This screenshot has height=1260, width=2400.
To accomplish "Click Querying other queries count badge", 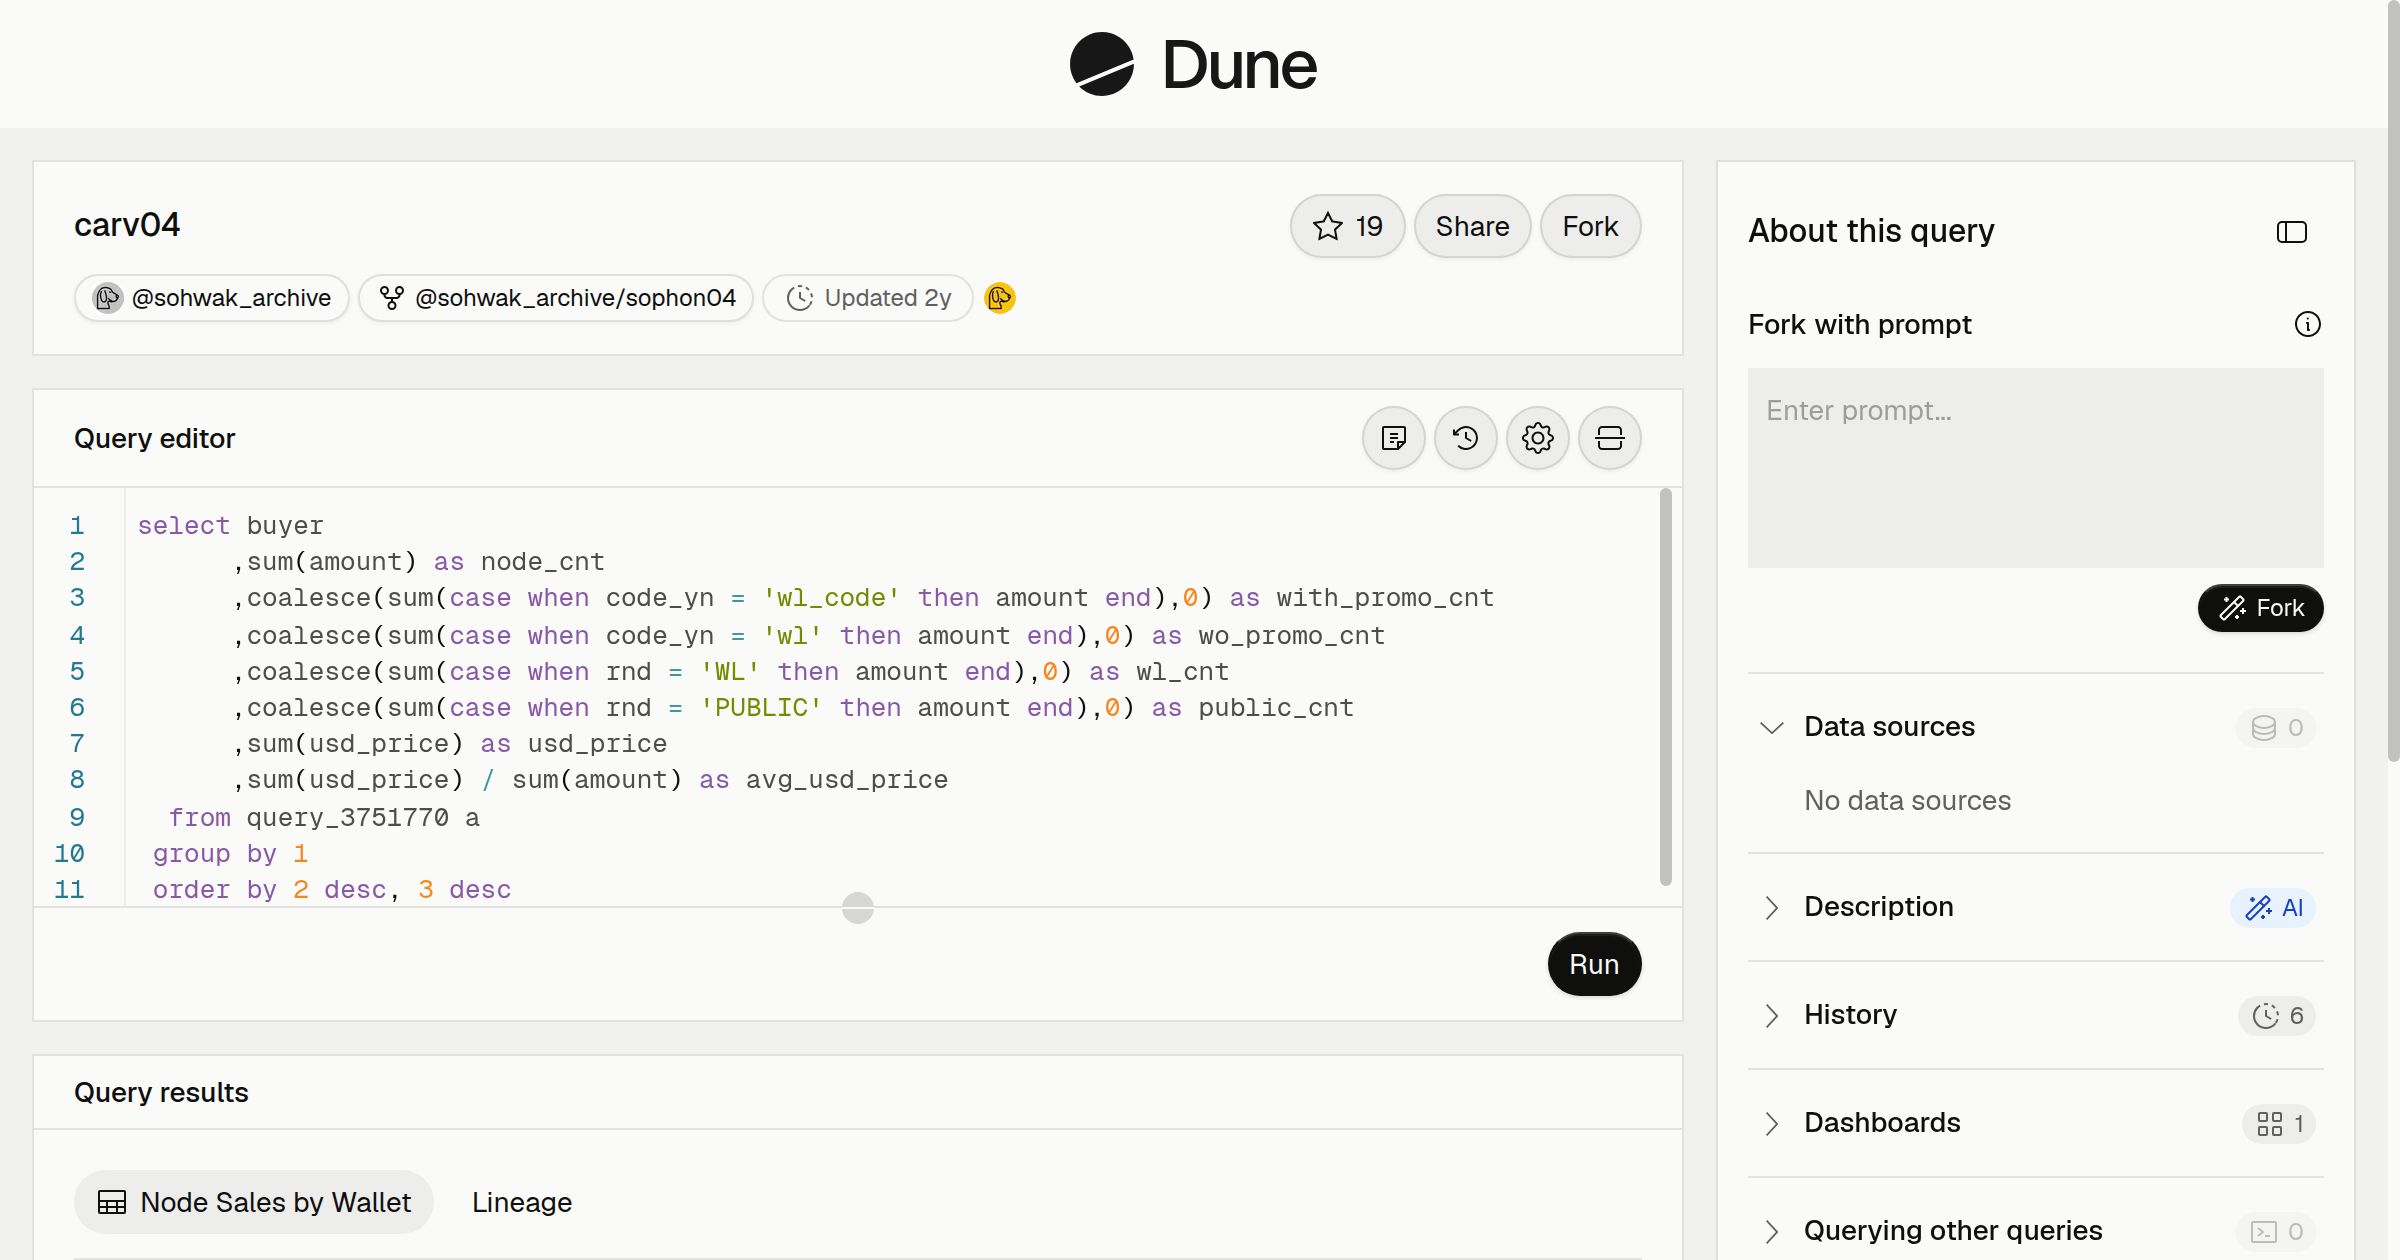I will 2276,1231.
